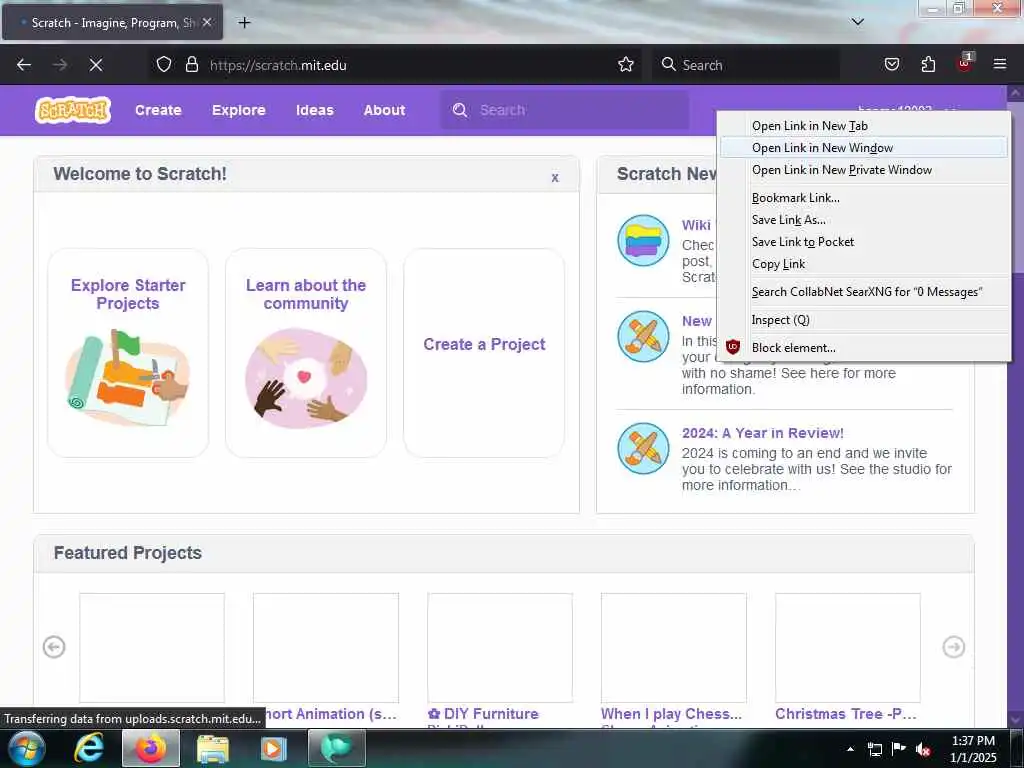Open the Christmas Tree featured project link
The image size is (1024, 768).
click(846, 714)
